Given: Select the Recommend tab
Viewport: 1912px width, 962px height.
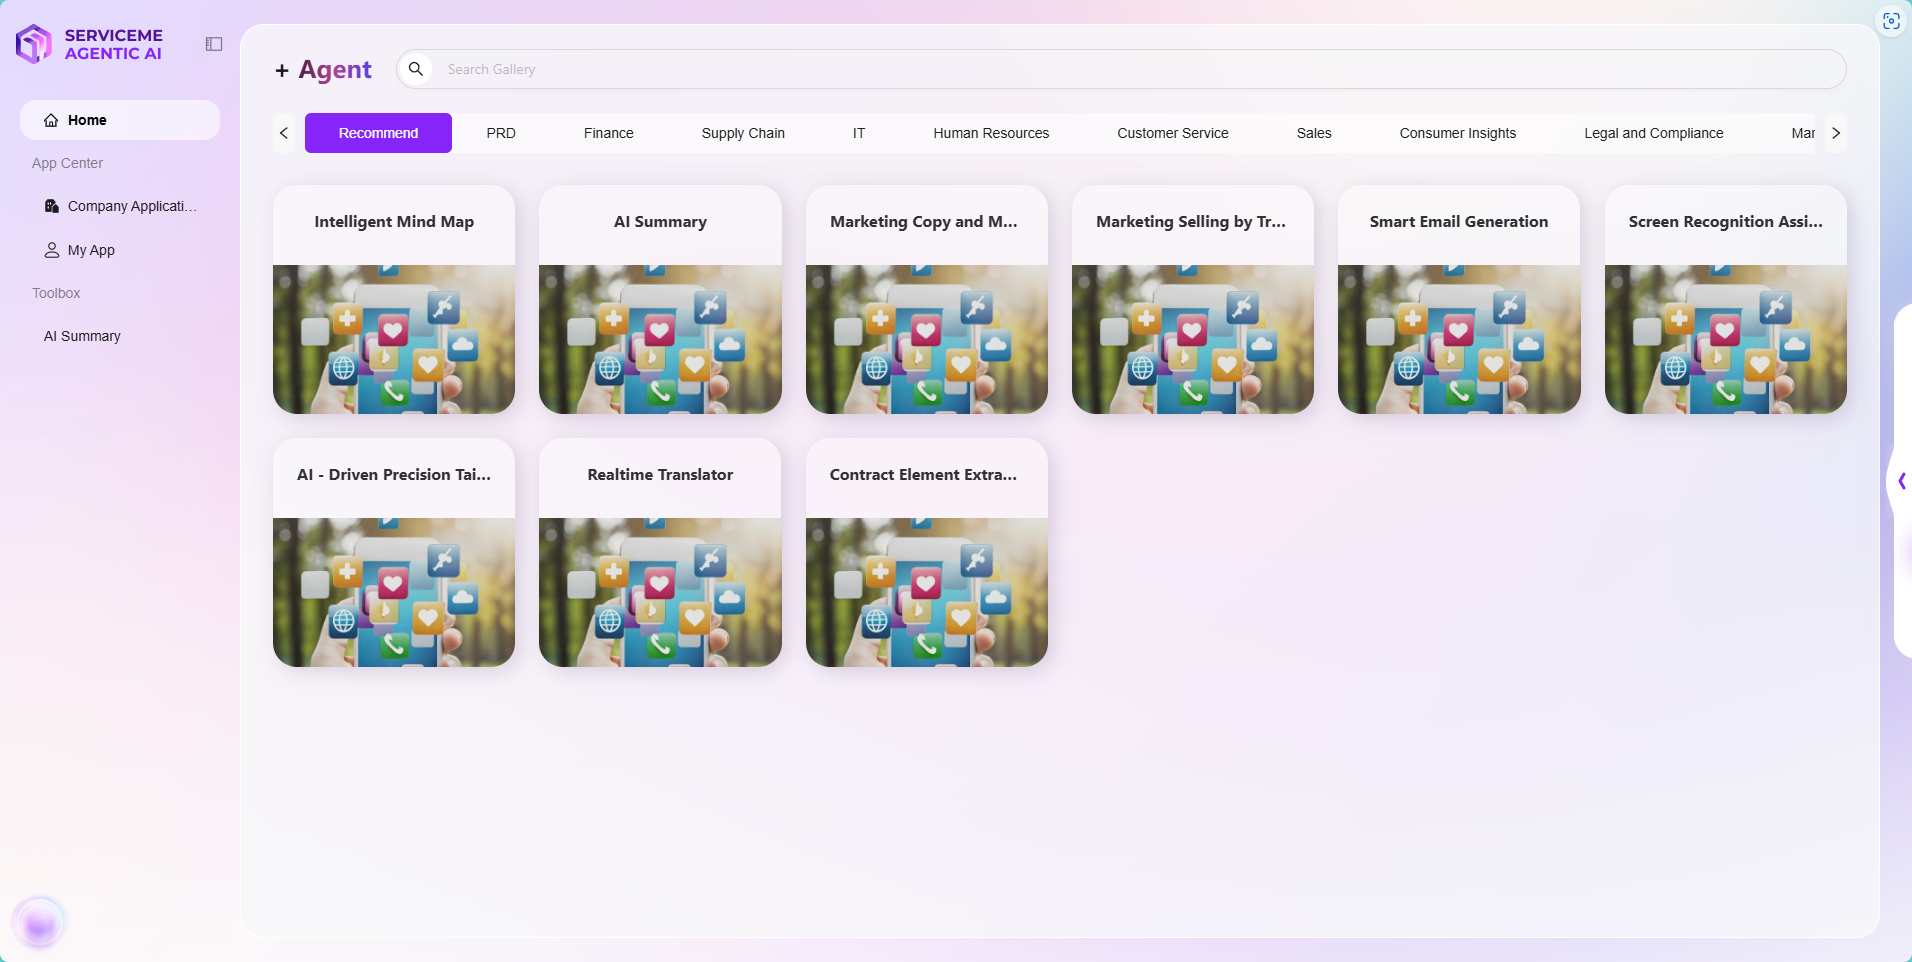Looking at the screenshot, I should [378, 133].
